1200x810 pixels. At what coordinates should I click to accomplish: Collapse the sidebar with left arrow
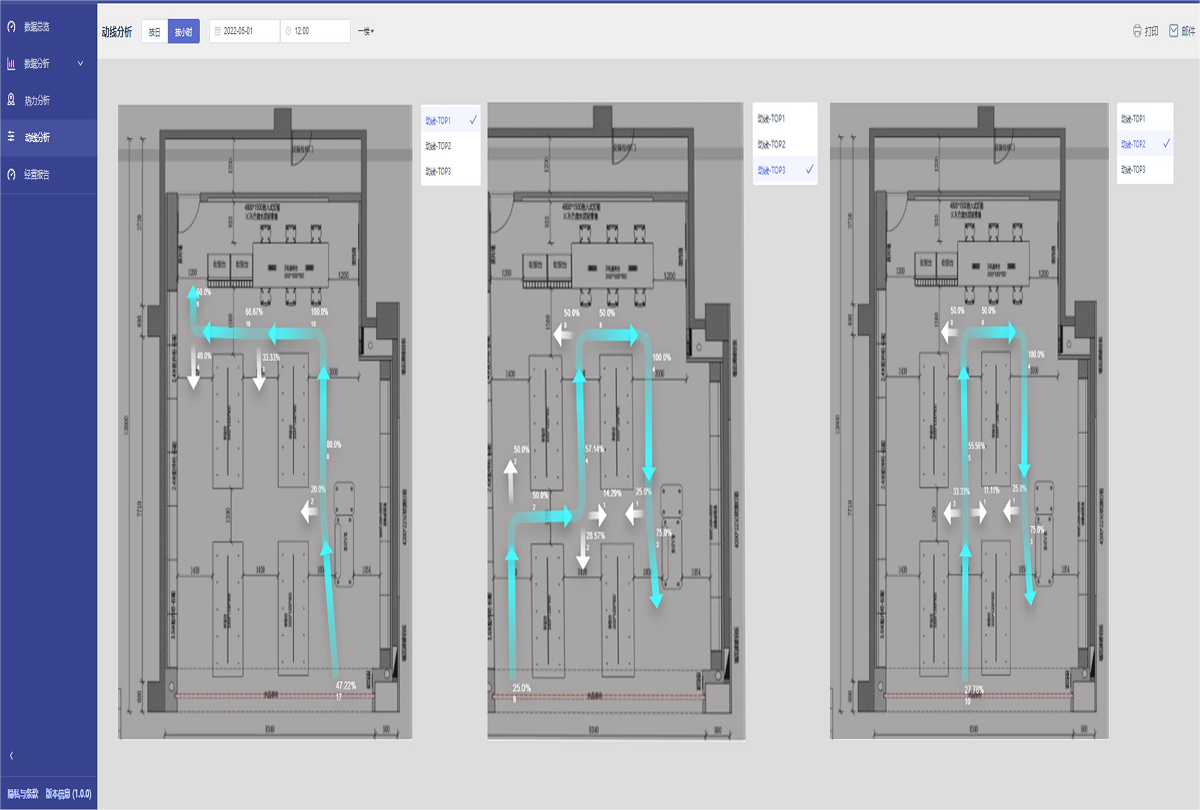click(x=12, y=755)
